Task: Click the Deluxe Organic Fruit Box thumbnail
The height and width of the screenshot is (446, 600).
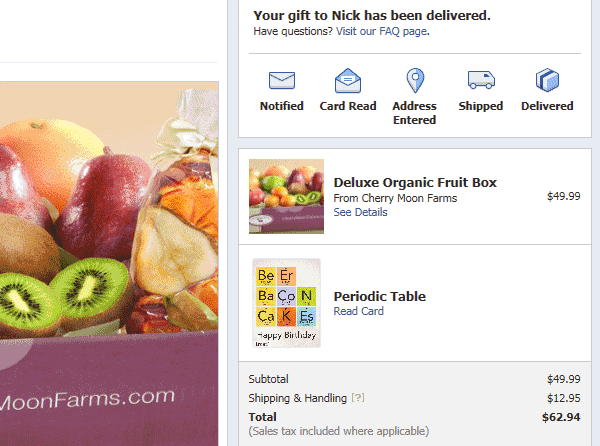Action: point(286,196)
